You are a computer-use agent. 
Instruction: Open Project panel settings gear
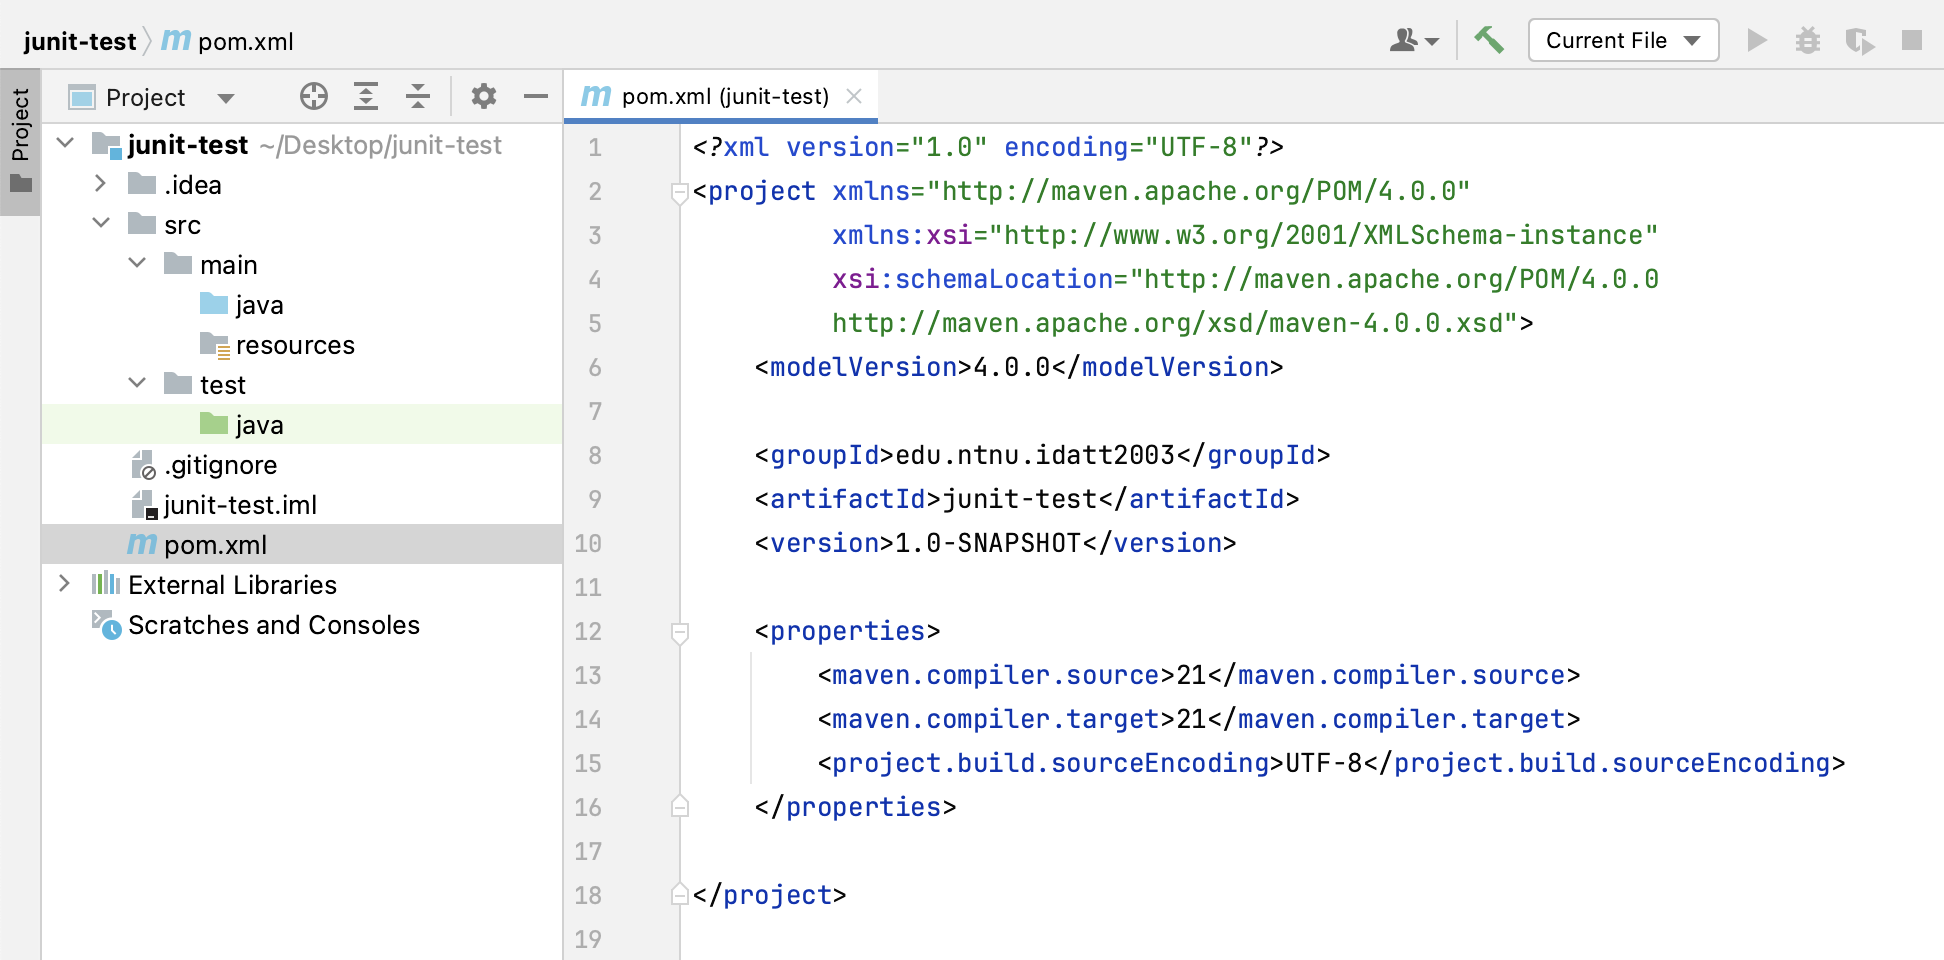click(484, 96)
